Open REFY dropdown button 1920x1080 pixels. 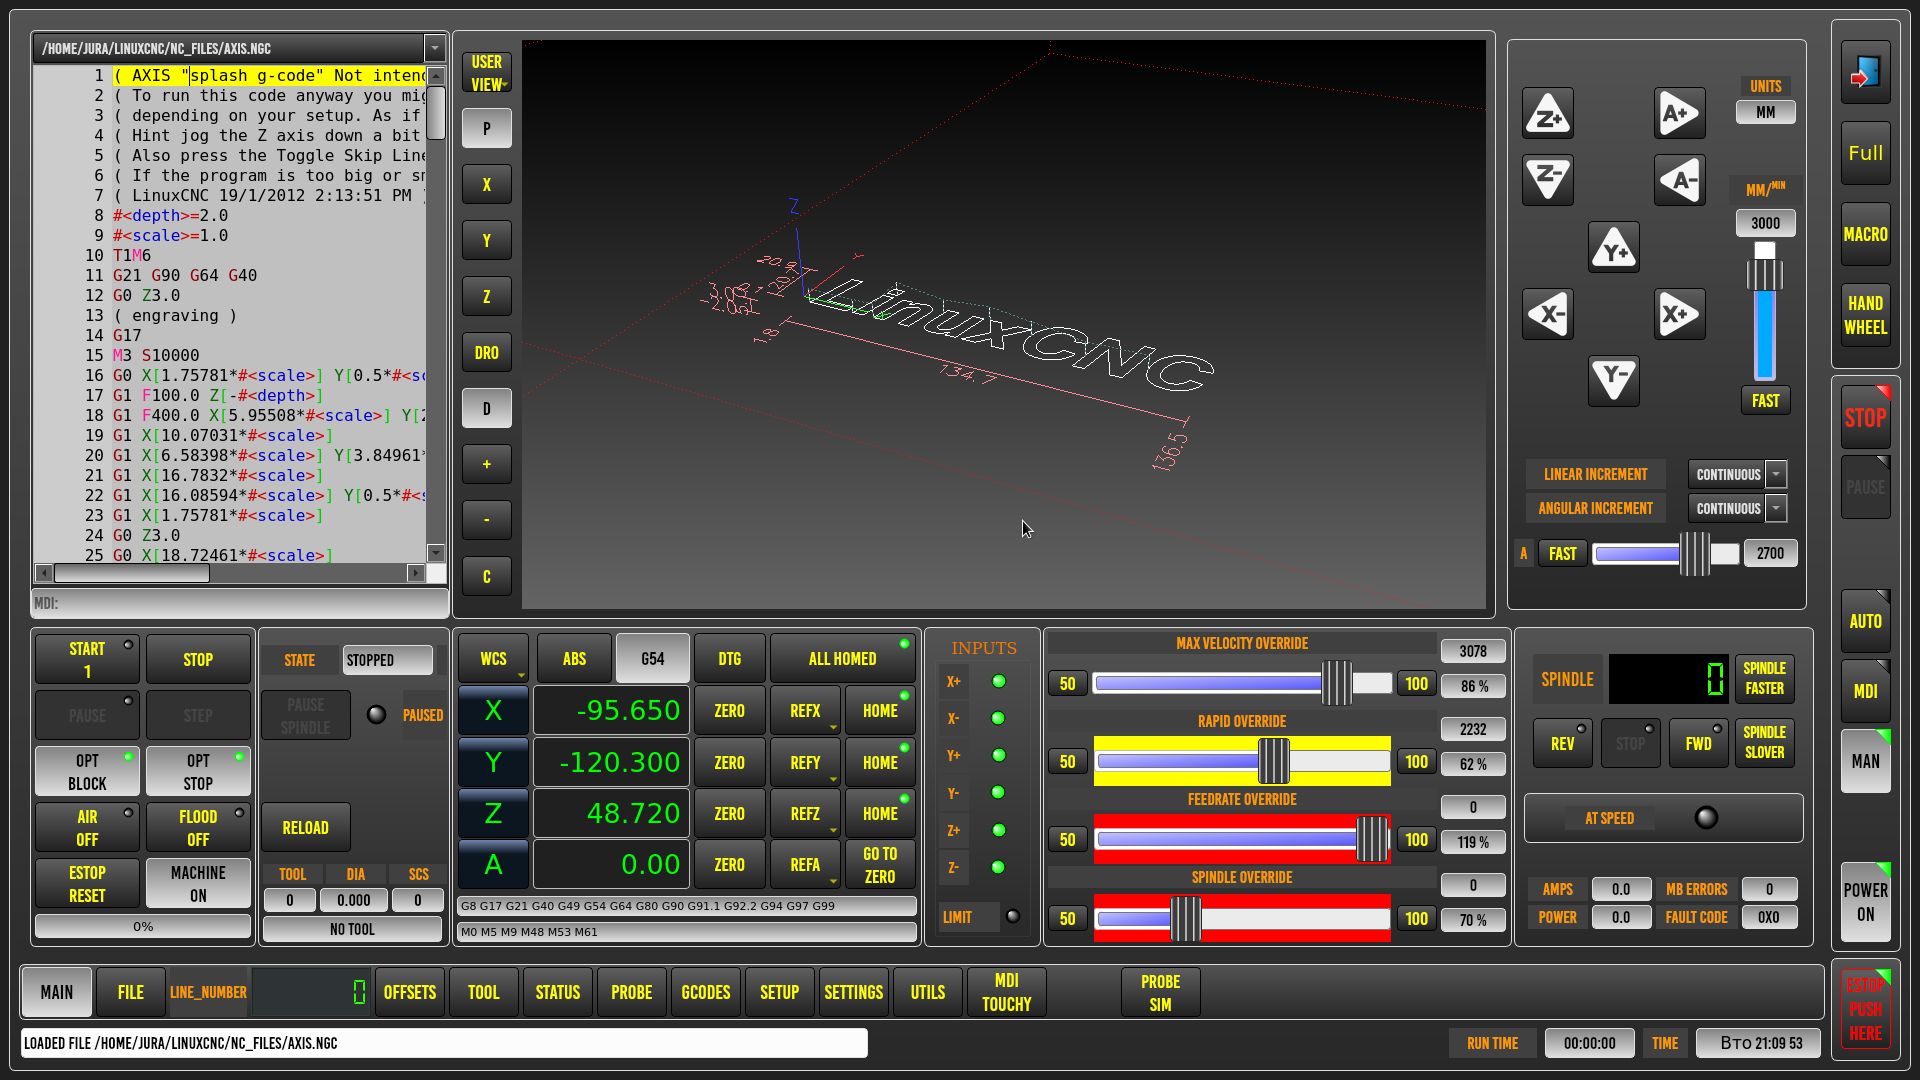pos(805,762)
